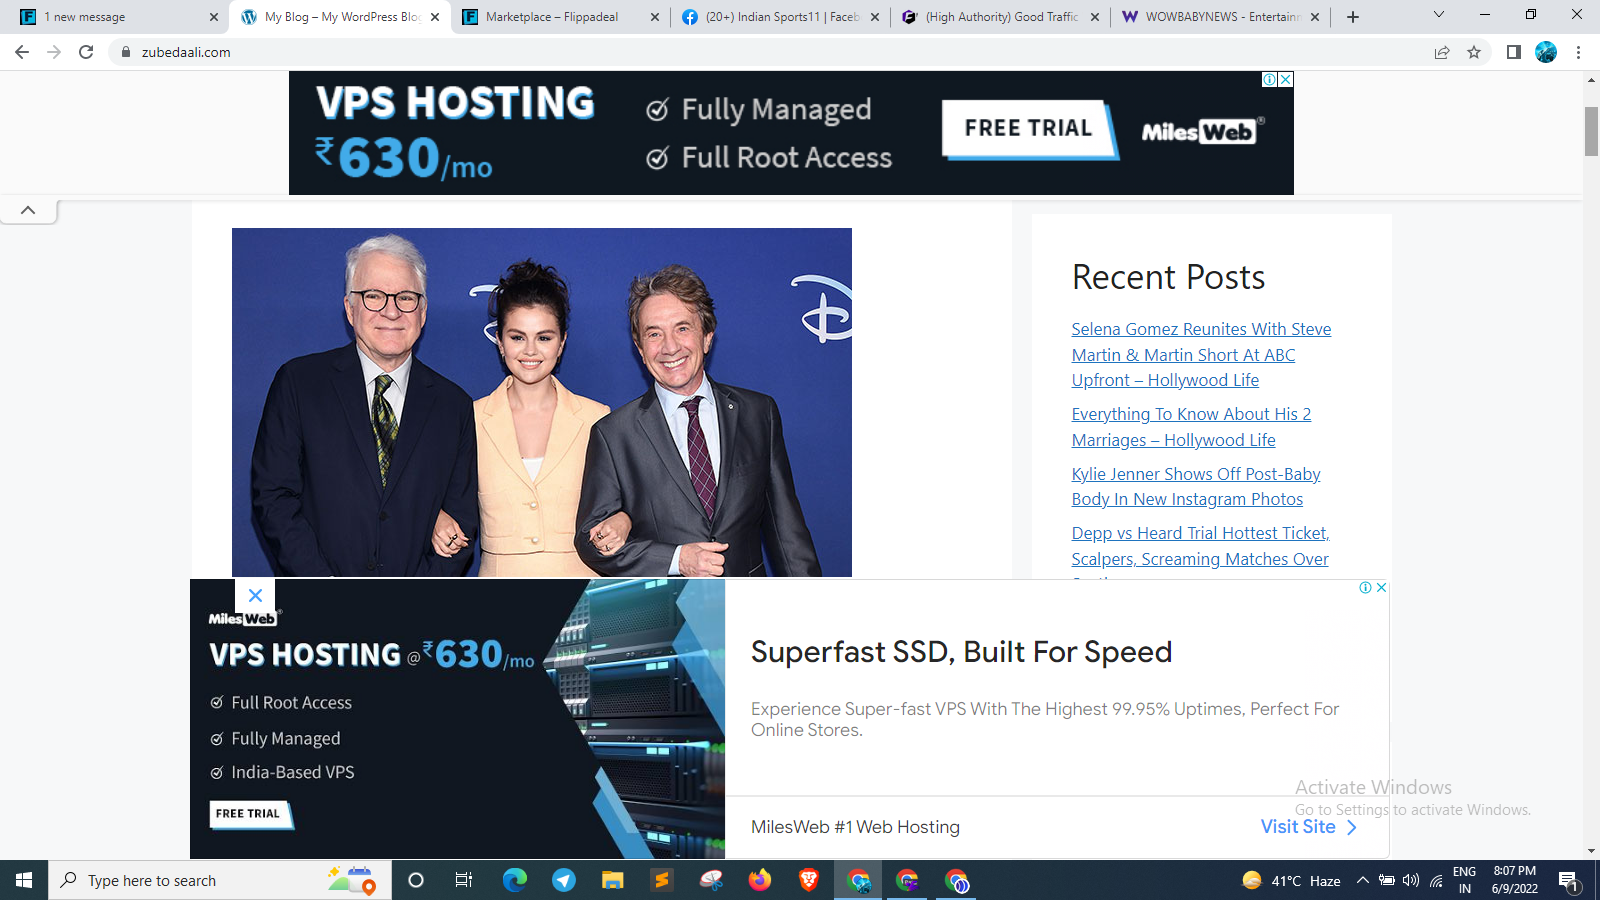1600x900 pixels.
Task: Open Task View from the taskbar
Action: (x=464, y=880)
